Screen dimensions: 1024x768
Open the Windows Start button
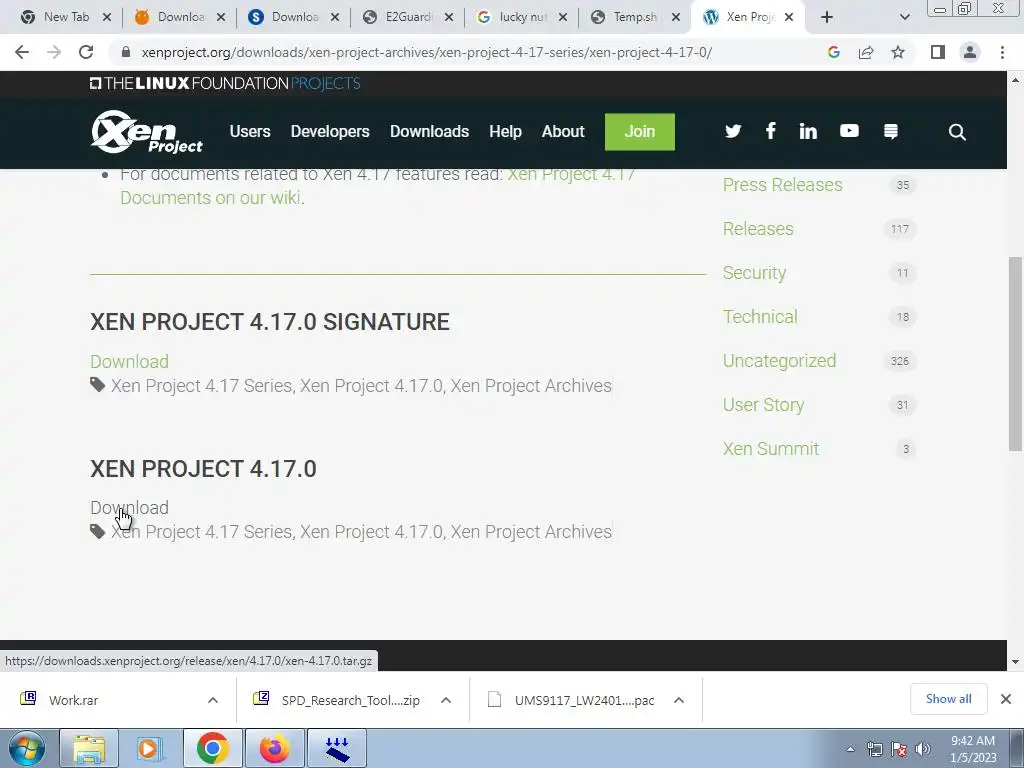pos(27,748)
